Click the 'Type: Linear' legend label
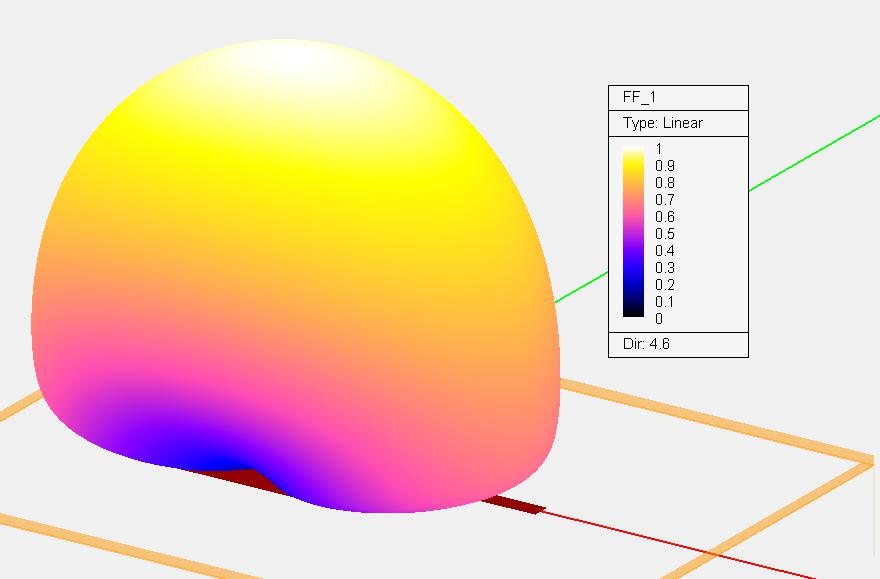 [x=663, y=123]
